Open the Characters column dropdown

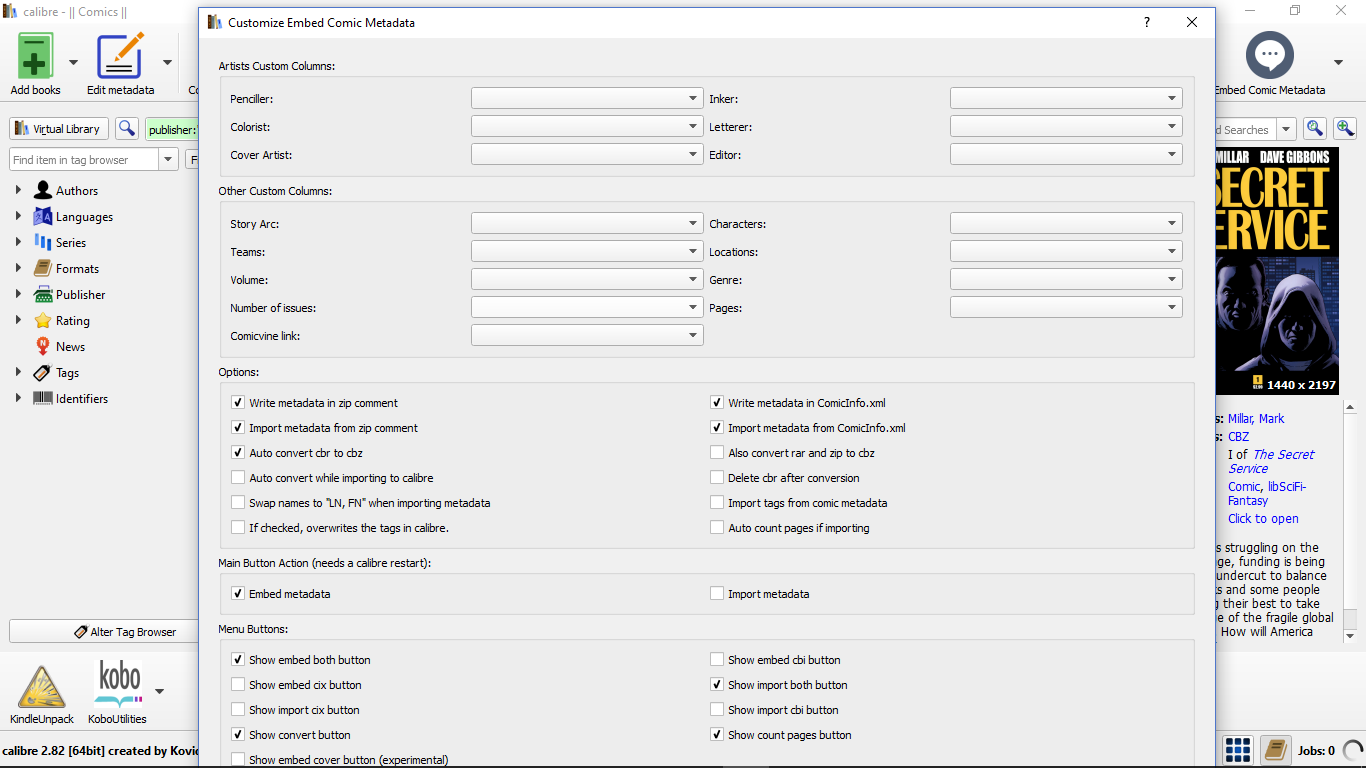click(1066, 224)
